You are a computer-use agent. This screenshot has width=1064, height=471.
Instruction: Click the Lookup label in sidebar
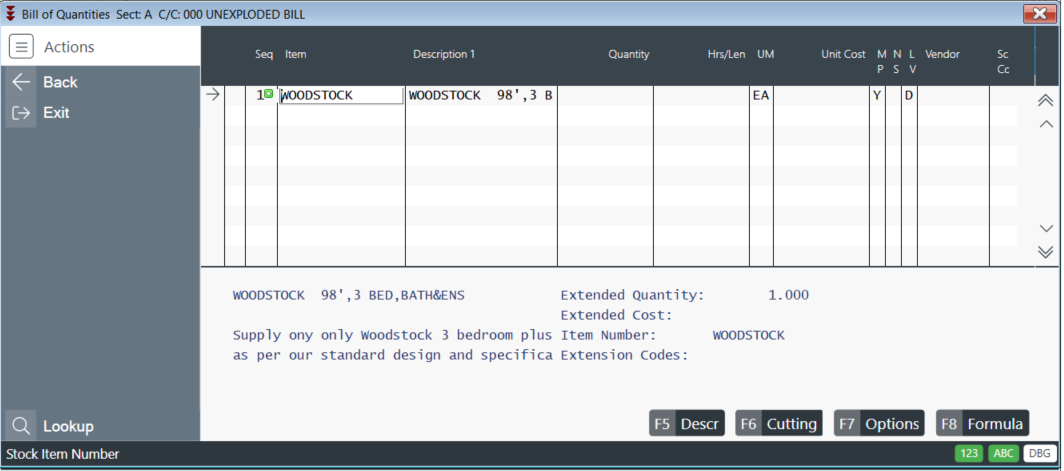69,426
